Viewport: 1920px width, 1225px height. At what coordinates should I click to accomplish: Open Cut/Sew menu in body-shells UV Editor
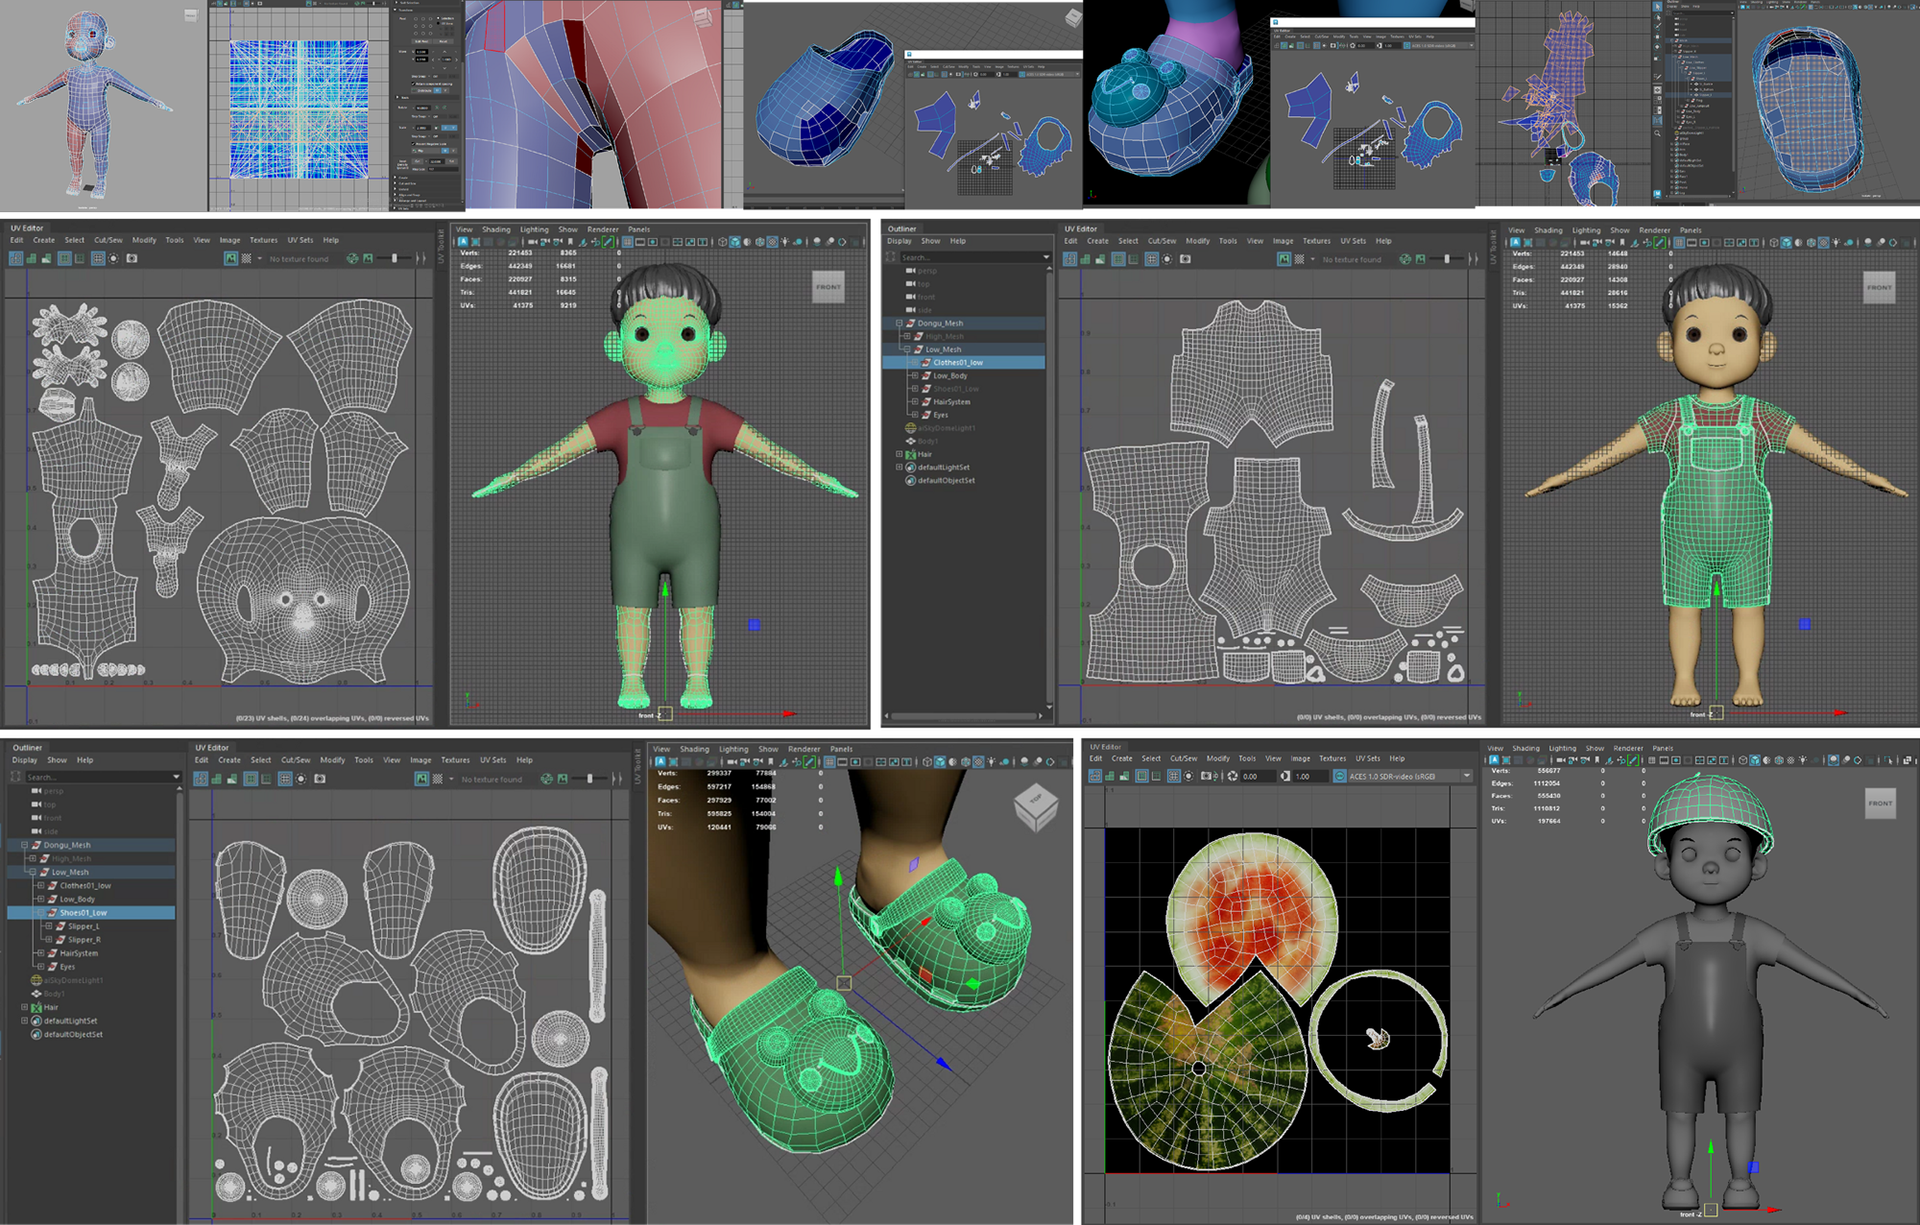coord(108,240)
